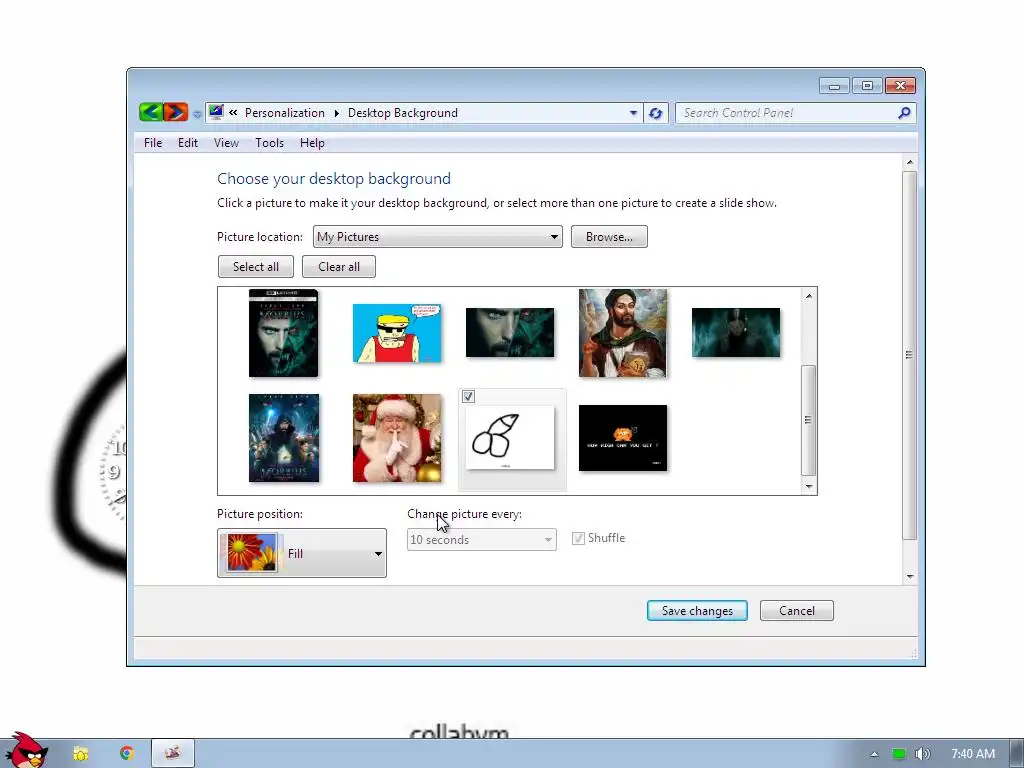Click the Select all button
The width and height of the screenshot is (1024, 768).
pos(256,266)
